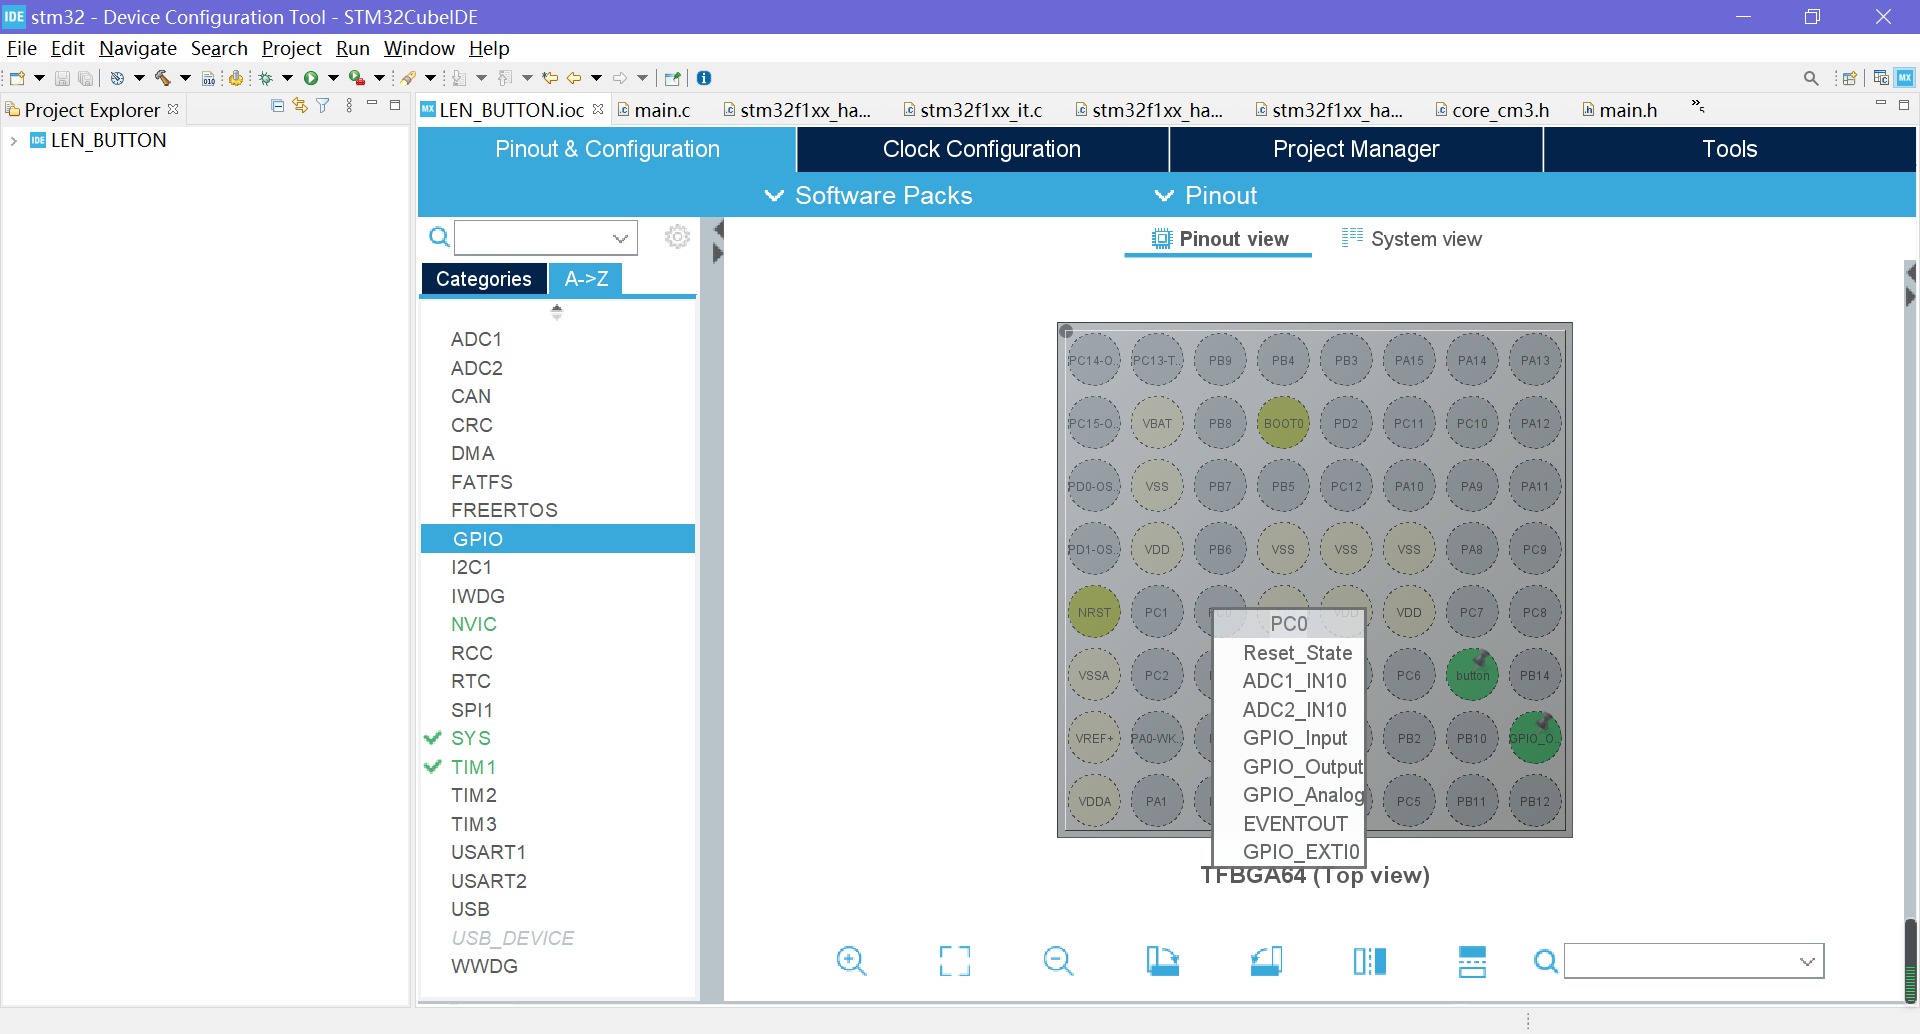Viewport: 1920px width, 1034px height.
Task: Open the Project Manager tab
Action: click(1356, 149)
